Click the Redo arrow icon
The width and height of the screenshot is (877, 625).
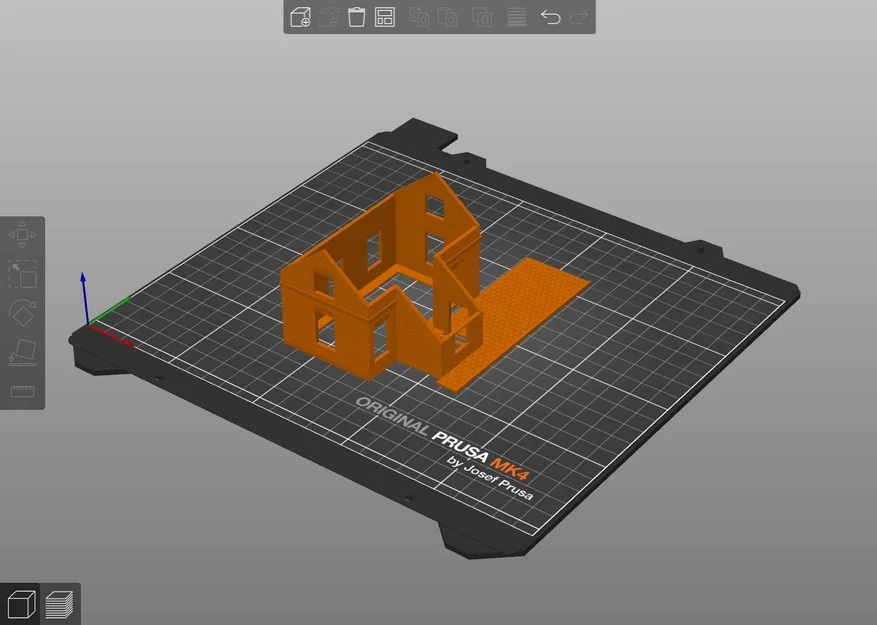(579, 17)
